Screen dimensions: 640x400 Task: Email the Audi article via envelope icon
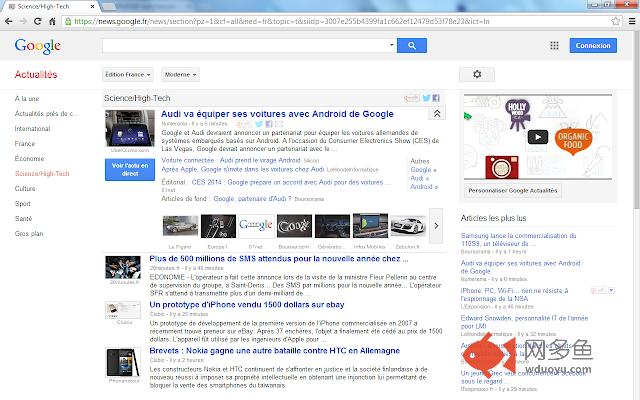pyautogui.click(x=279, y=124)
